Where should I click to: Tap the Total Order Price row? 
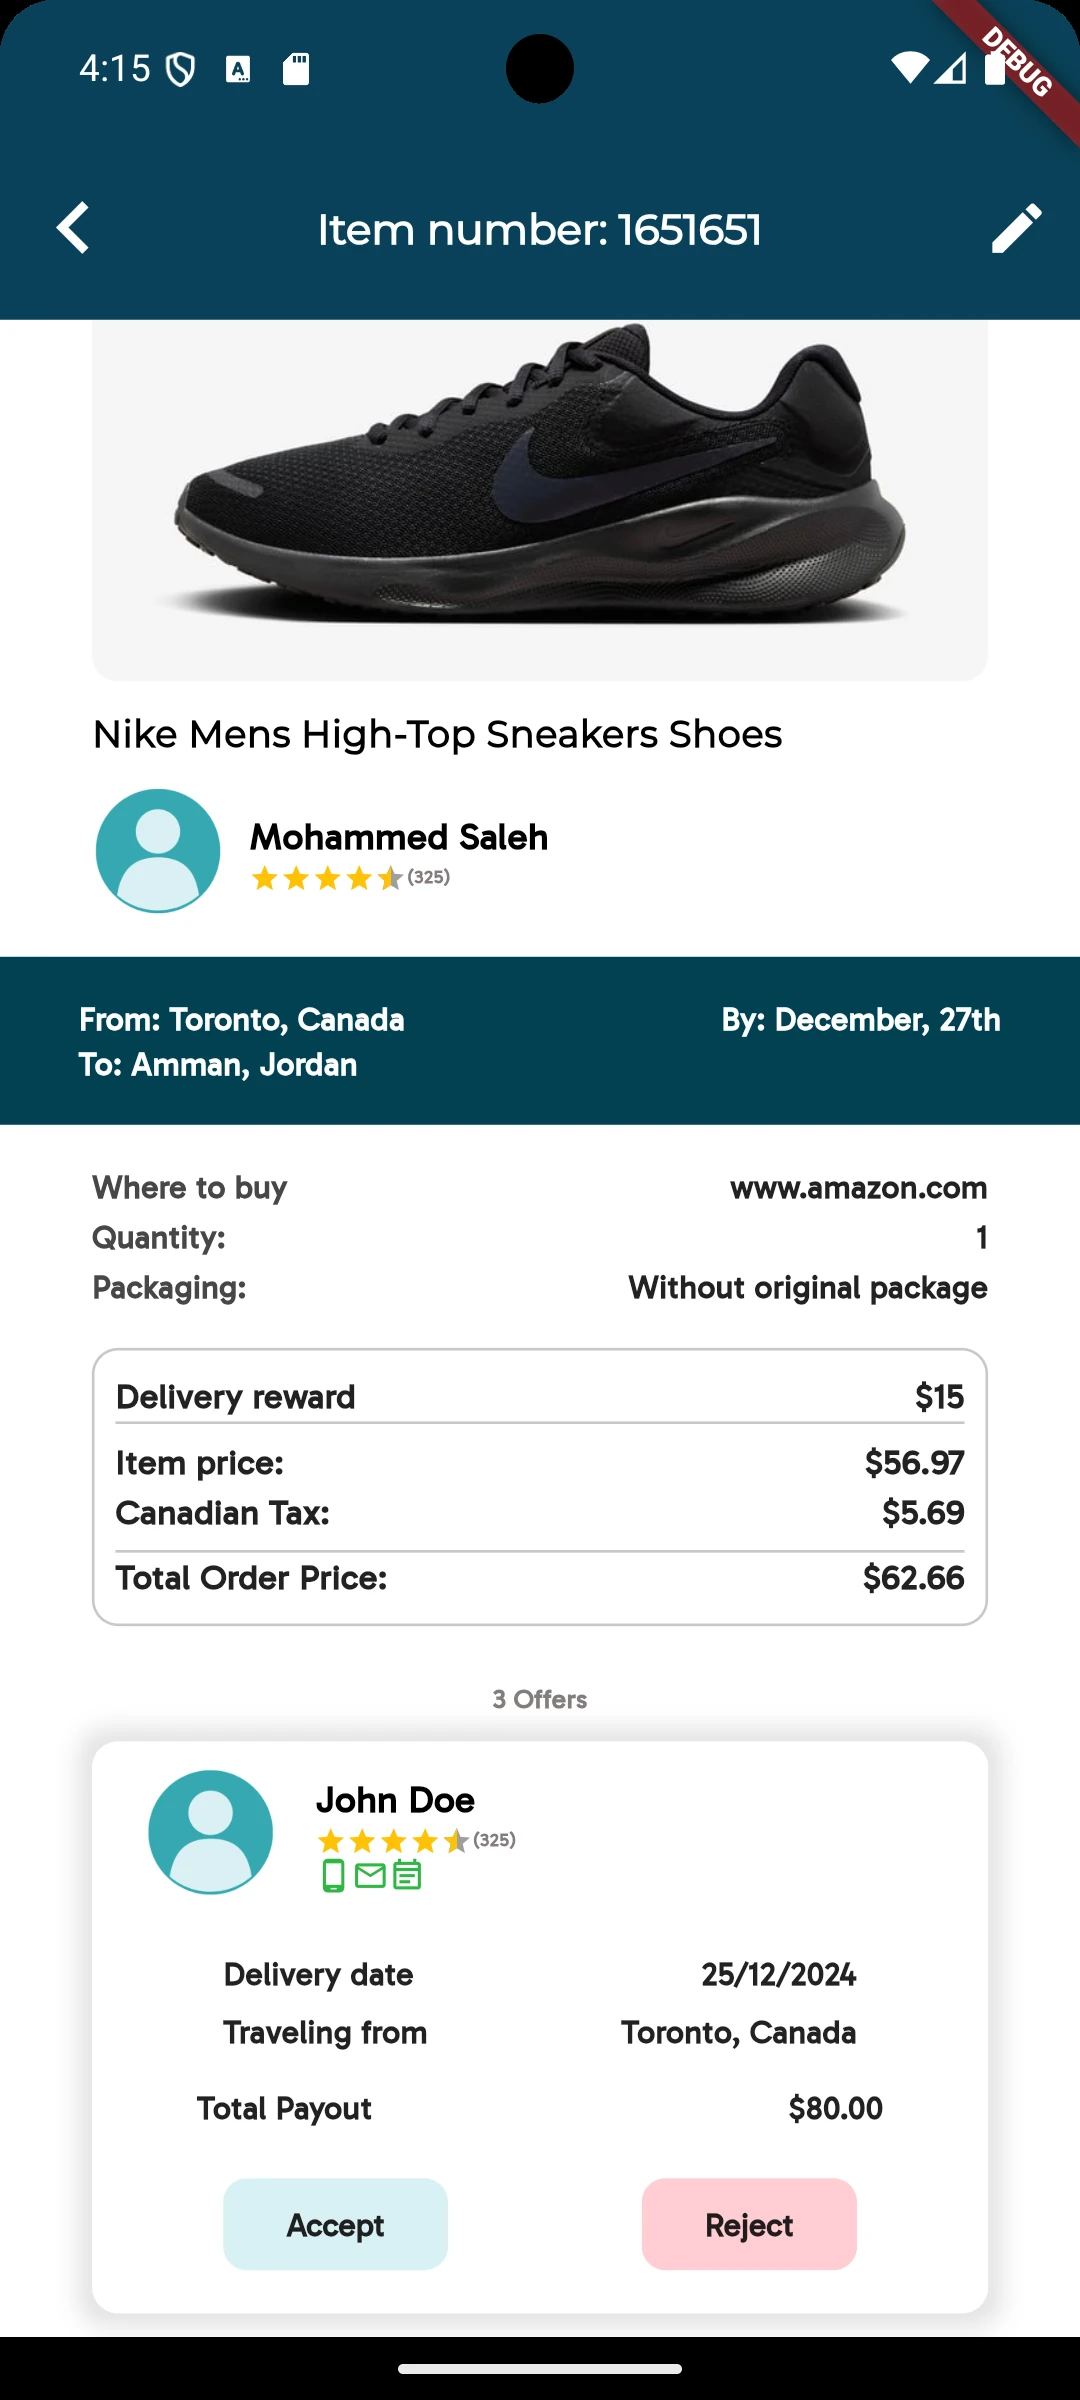click(540, 1578)
